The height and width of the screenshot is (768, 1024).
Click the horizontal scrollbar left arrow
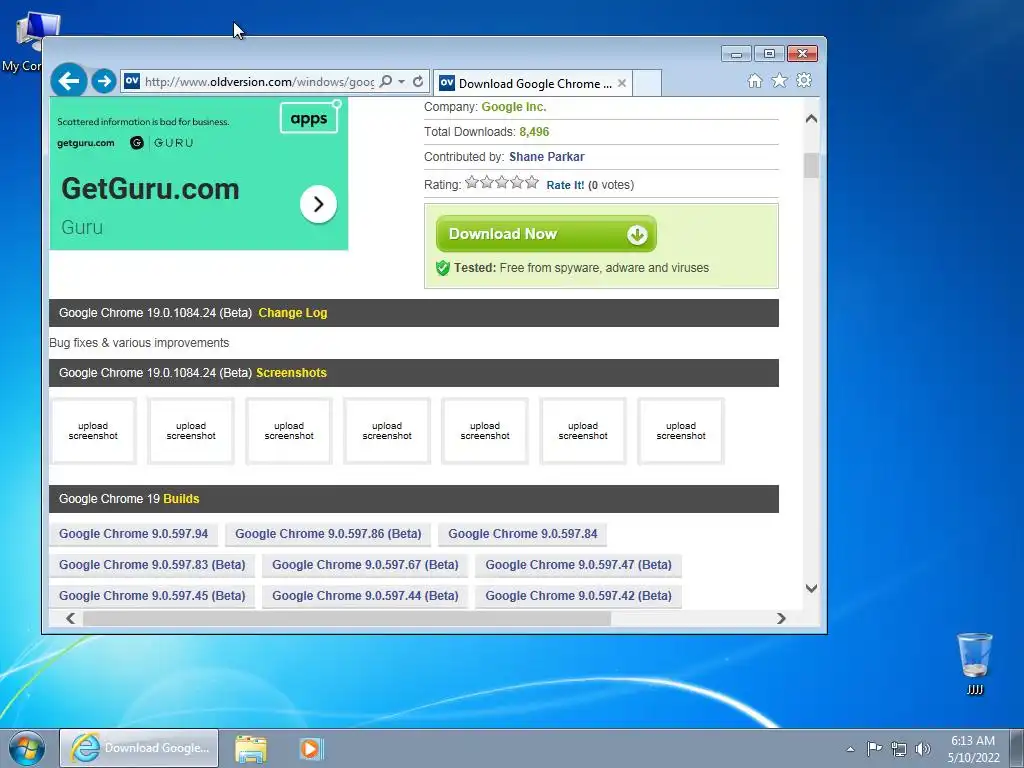tap(71, 618)
